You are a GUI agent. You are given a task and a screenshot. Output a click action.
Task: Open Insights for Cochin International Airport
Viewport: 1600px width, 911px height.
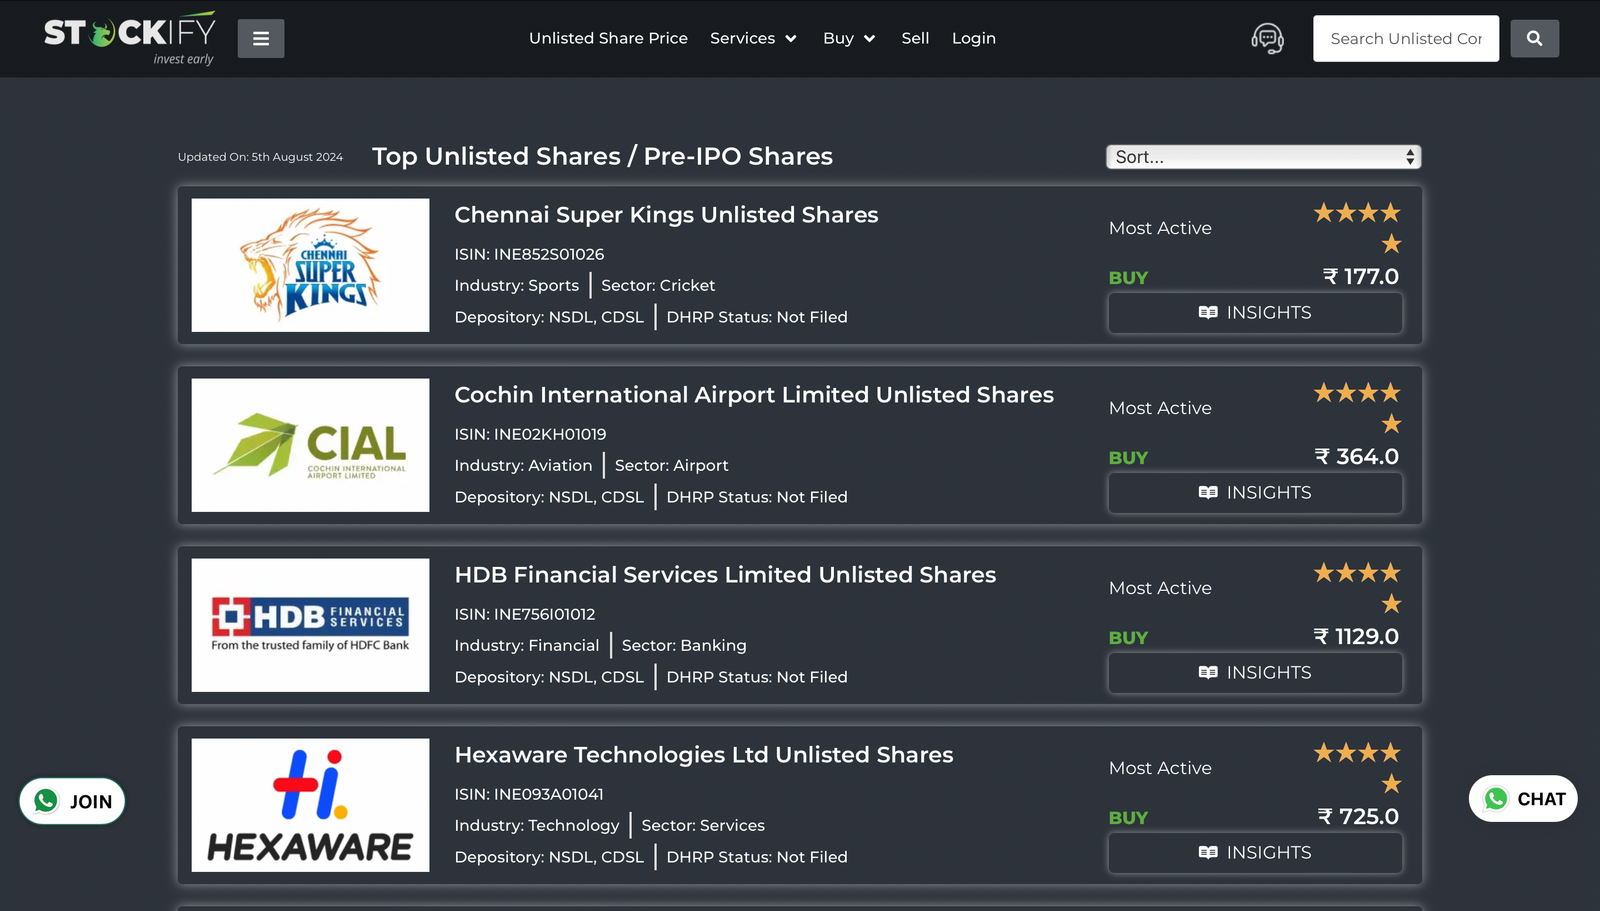pyautogui.click(x=1255, y=493)
